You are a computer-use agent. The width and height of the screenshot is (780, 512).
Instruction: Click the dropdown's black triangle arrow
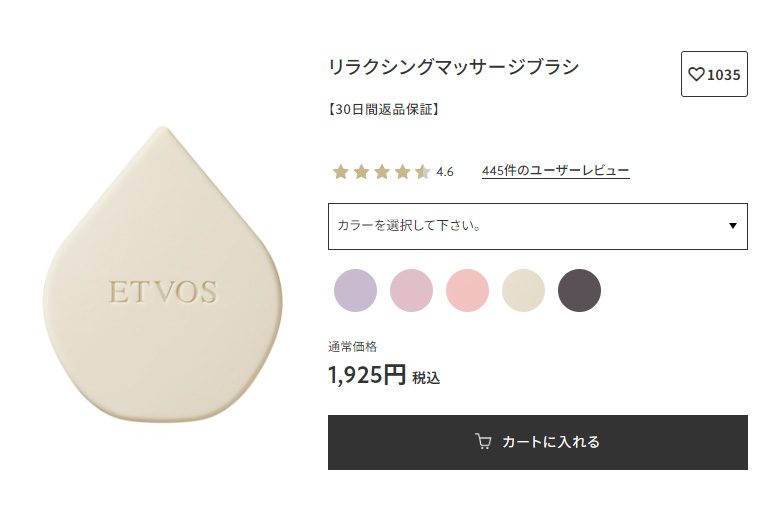pyautogui.click(x=733, y=226)
